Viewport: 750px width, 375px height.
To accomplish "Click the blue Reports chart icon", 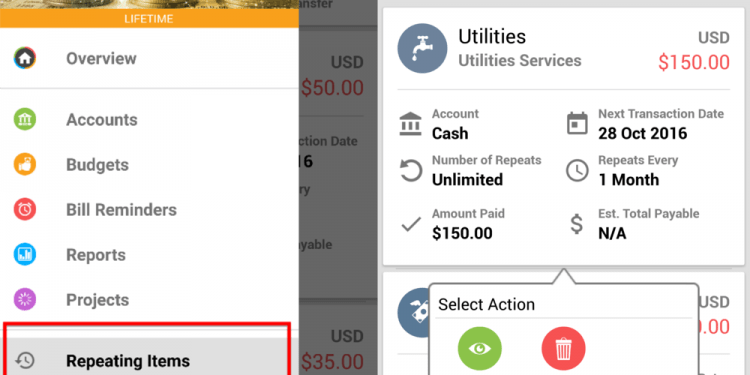I will (x=24, y=254).
